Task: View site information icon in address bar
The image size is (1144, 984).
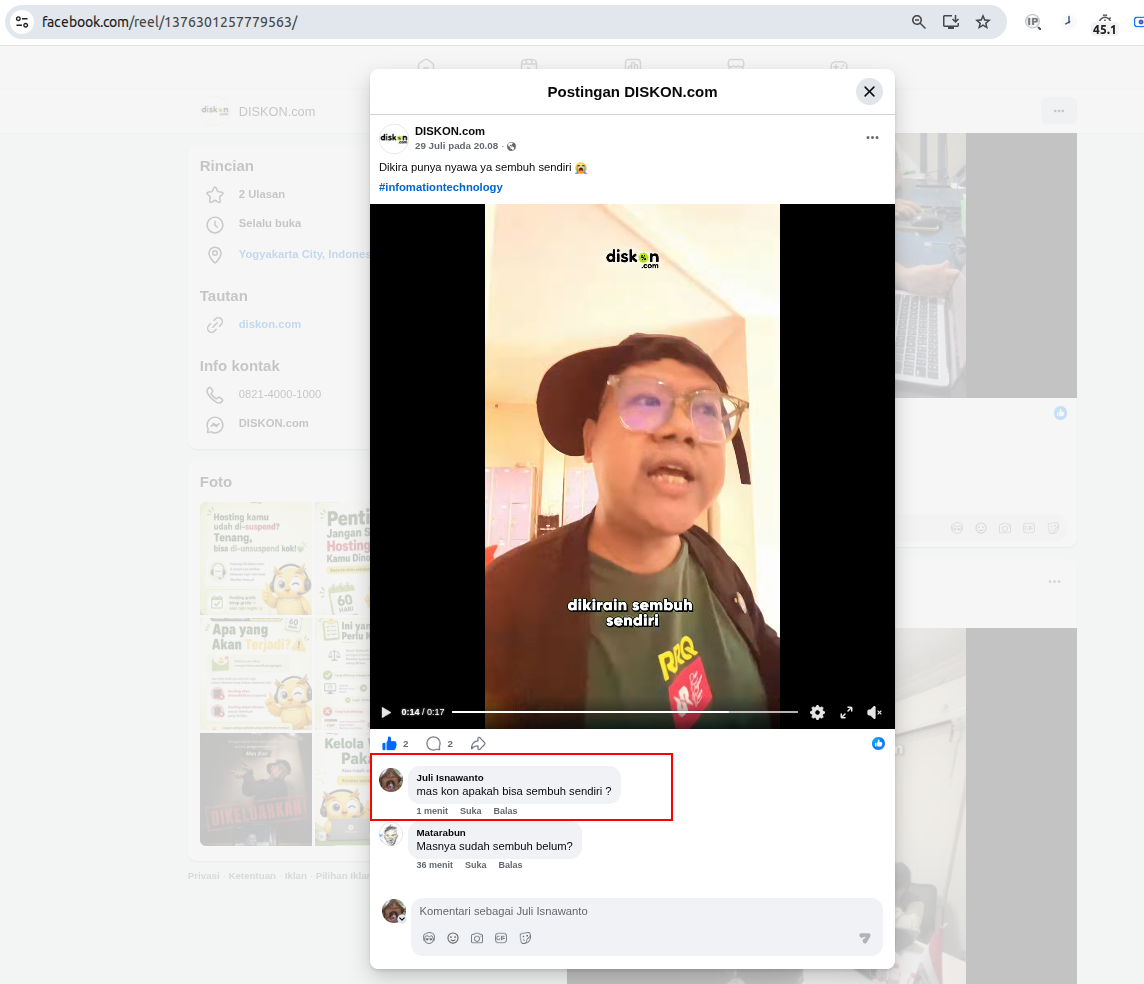Action: 23,22
